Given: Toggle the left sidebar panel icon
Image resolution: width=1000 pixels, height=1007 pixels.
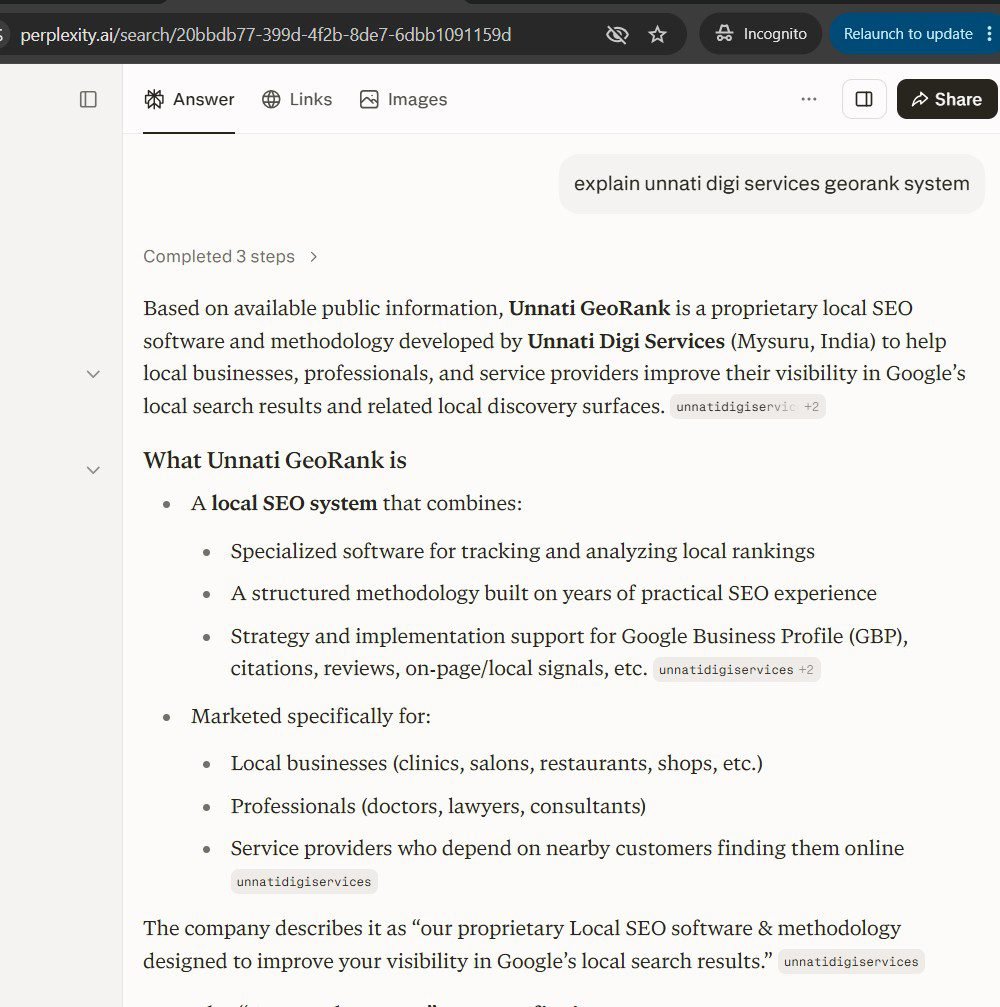Looking at the screenshot, I should pos(88,100).
